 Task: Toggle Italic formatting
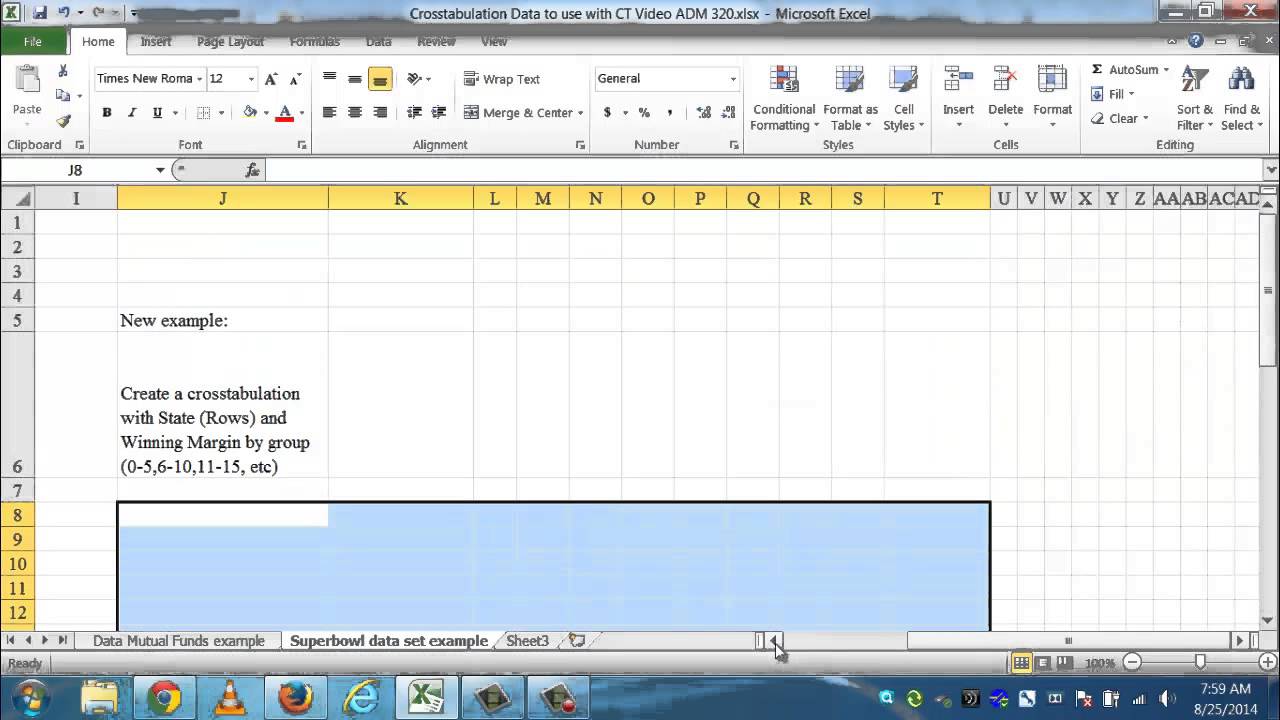[132, 113]
